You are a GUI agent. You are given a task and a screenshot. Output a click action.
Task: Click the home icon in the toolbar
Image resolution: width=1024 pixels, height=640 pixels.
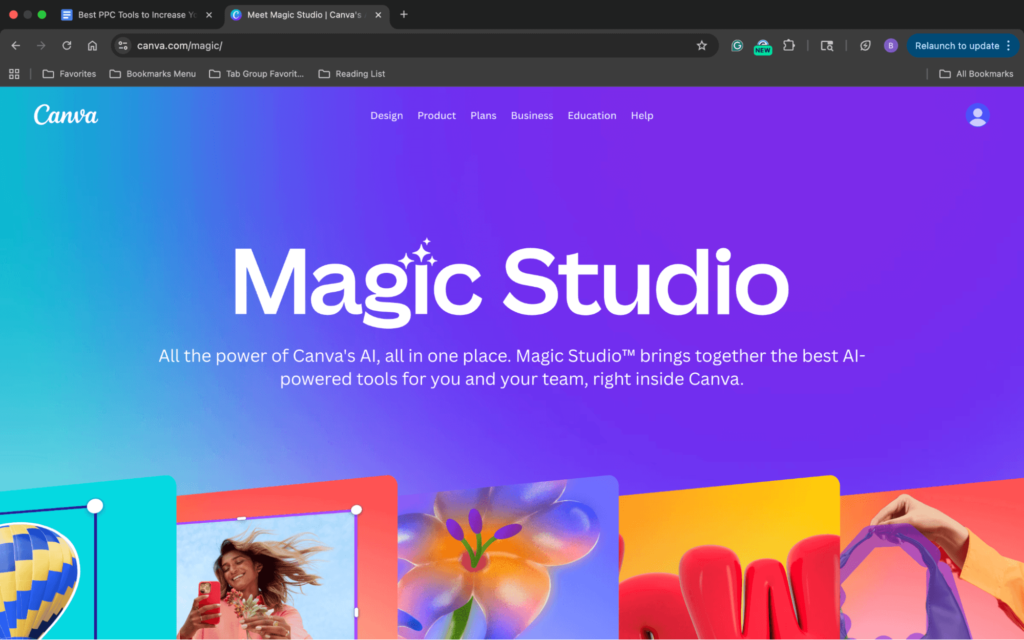click(x=92, y=46)
